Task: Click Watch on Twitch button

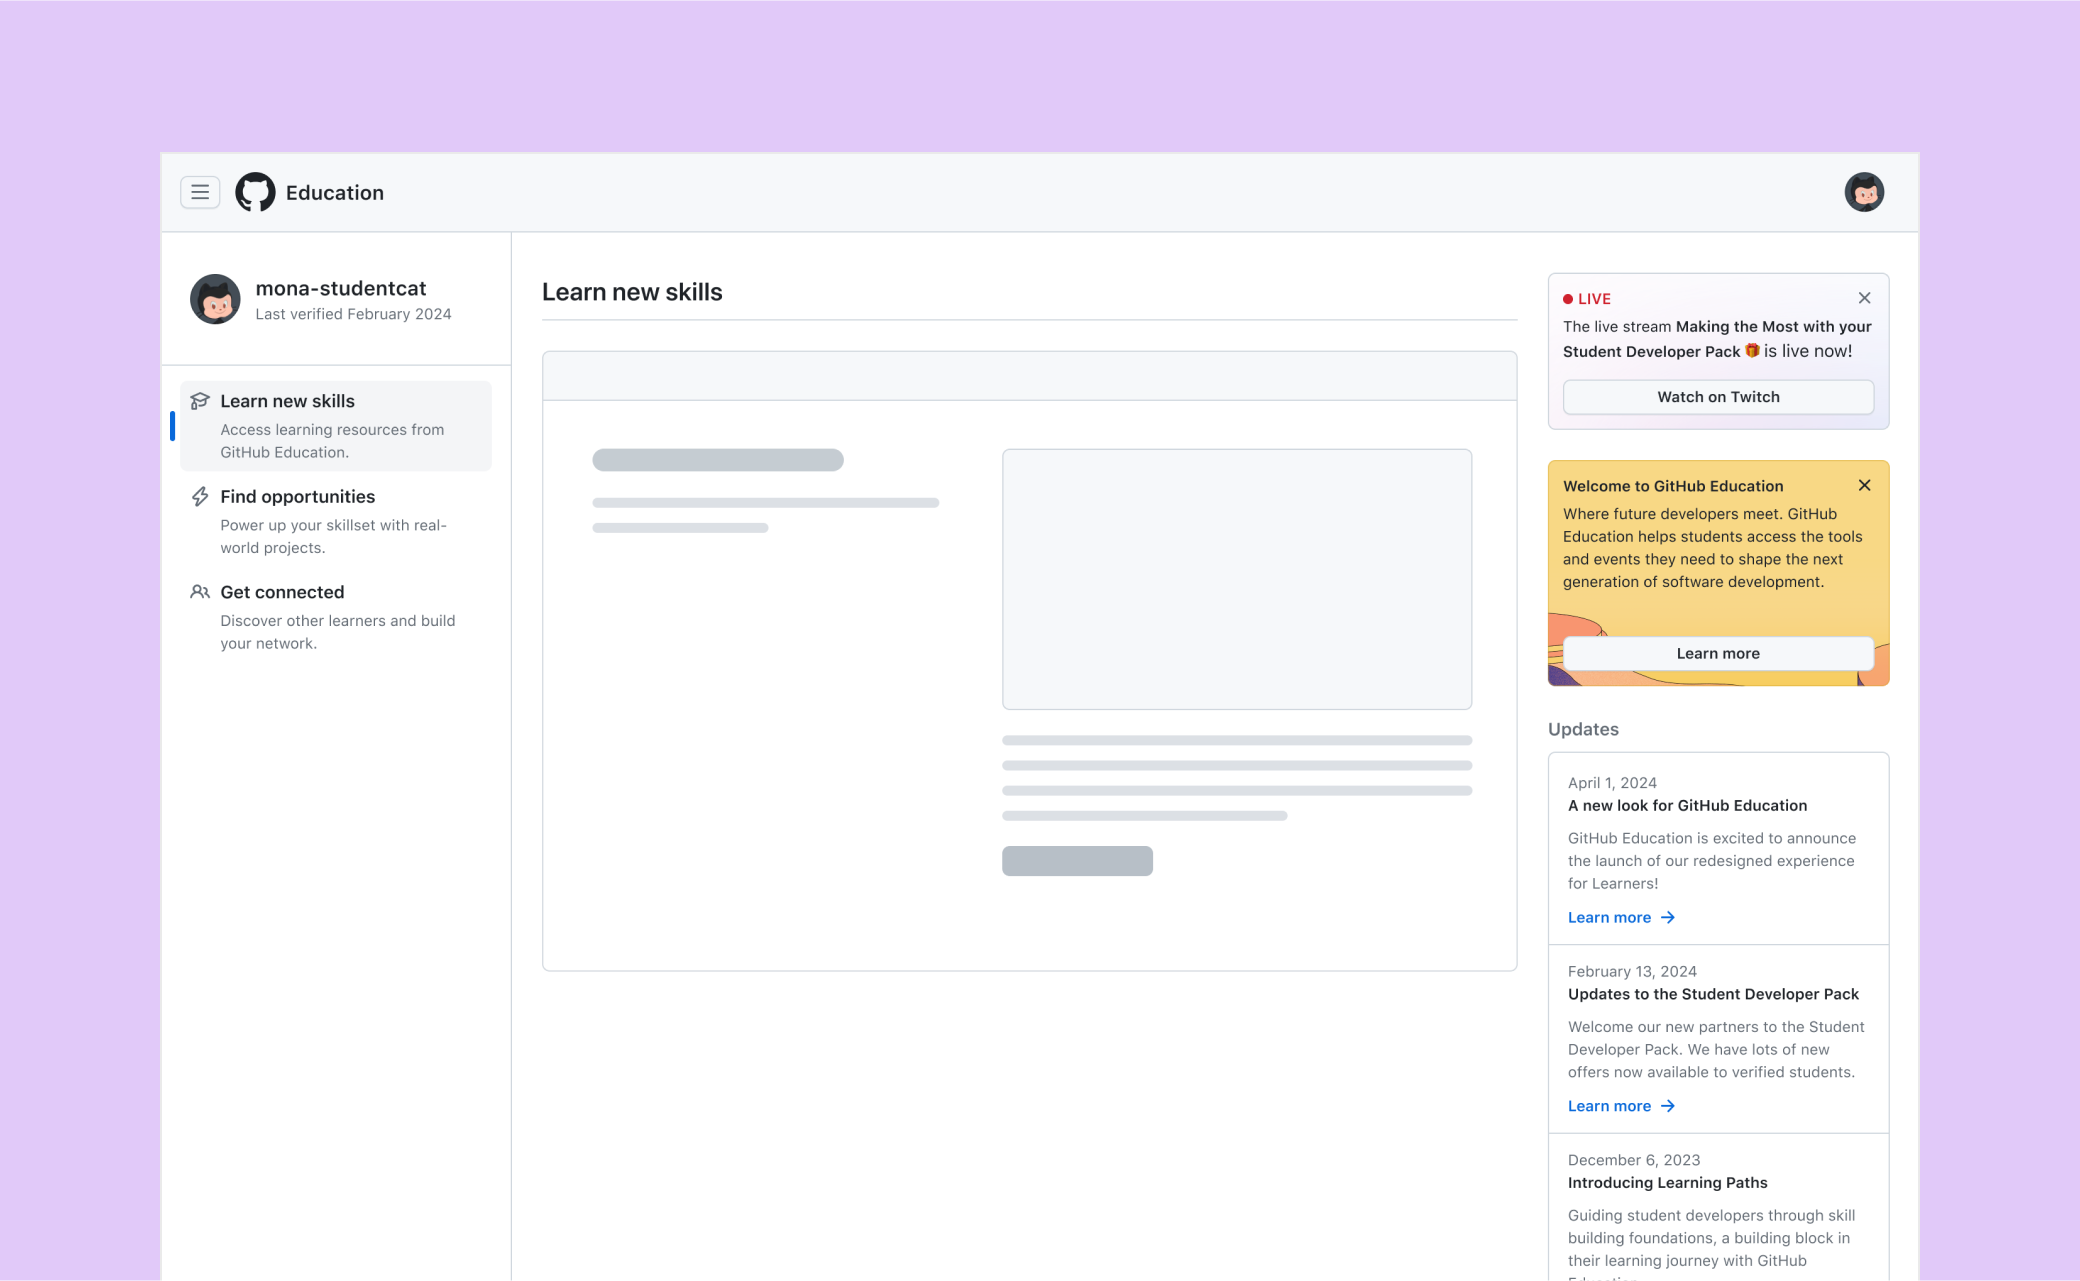Action: pos(1718,397)
